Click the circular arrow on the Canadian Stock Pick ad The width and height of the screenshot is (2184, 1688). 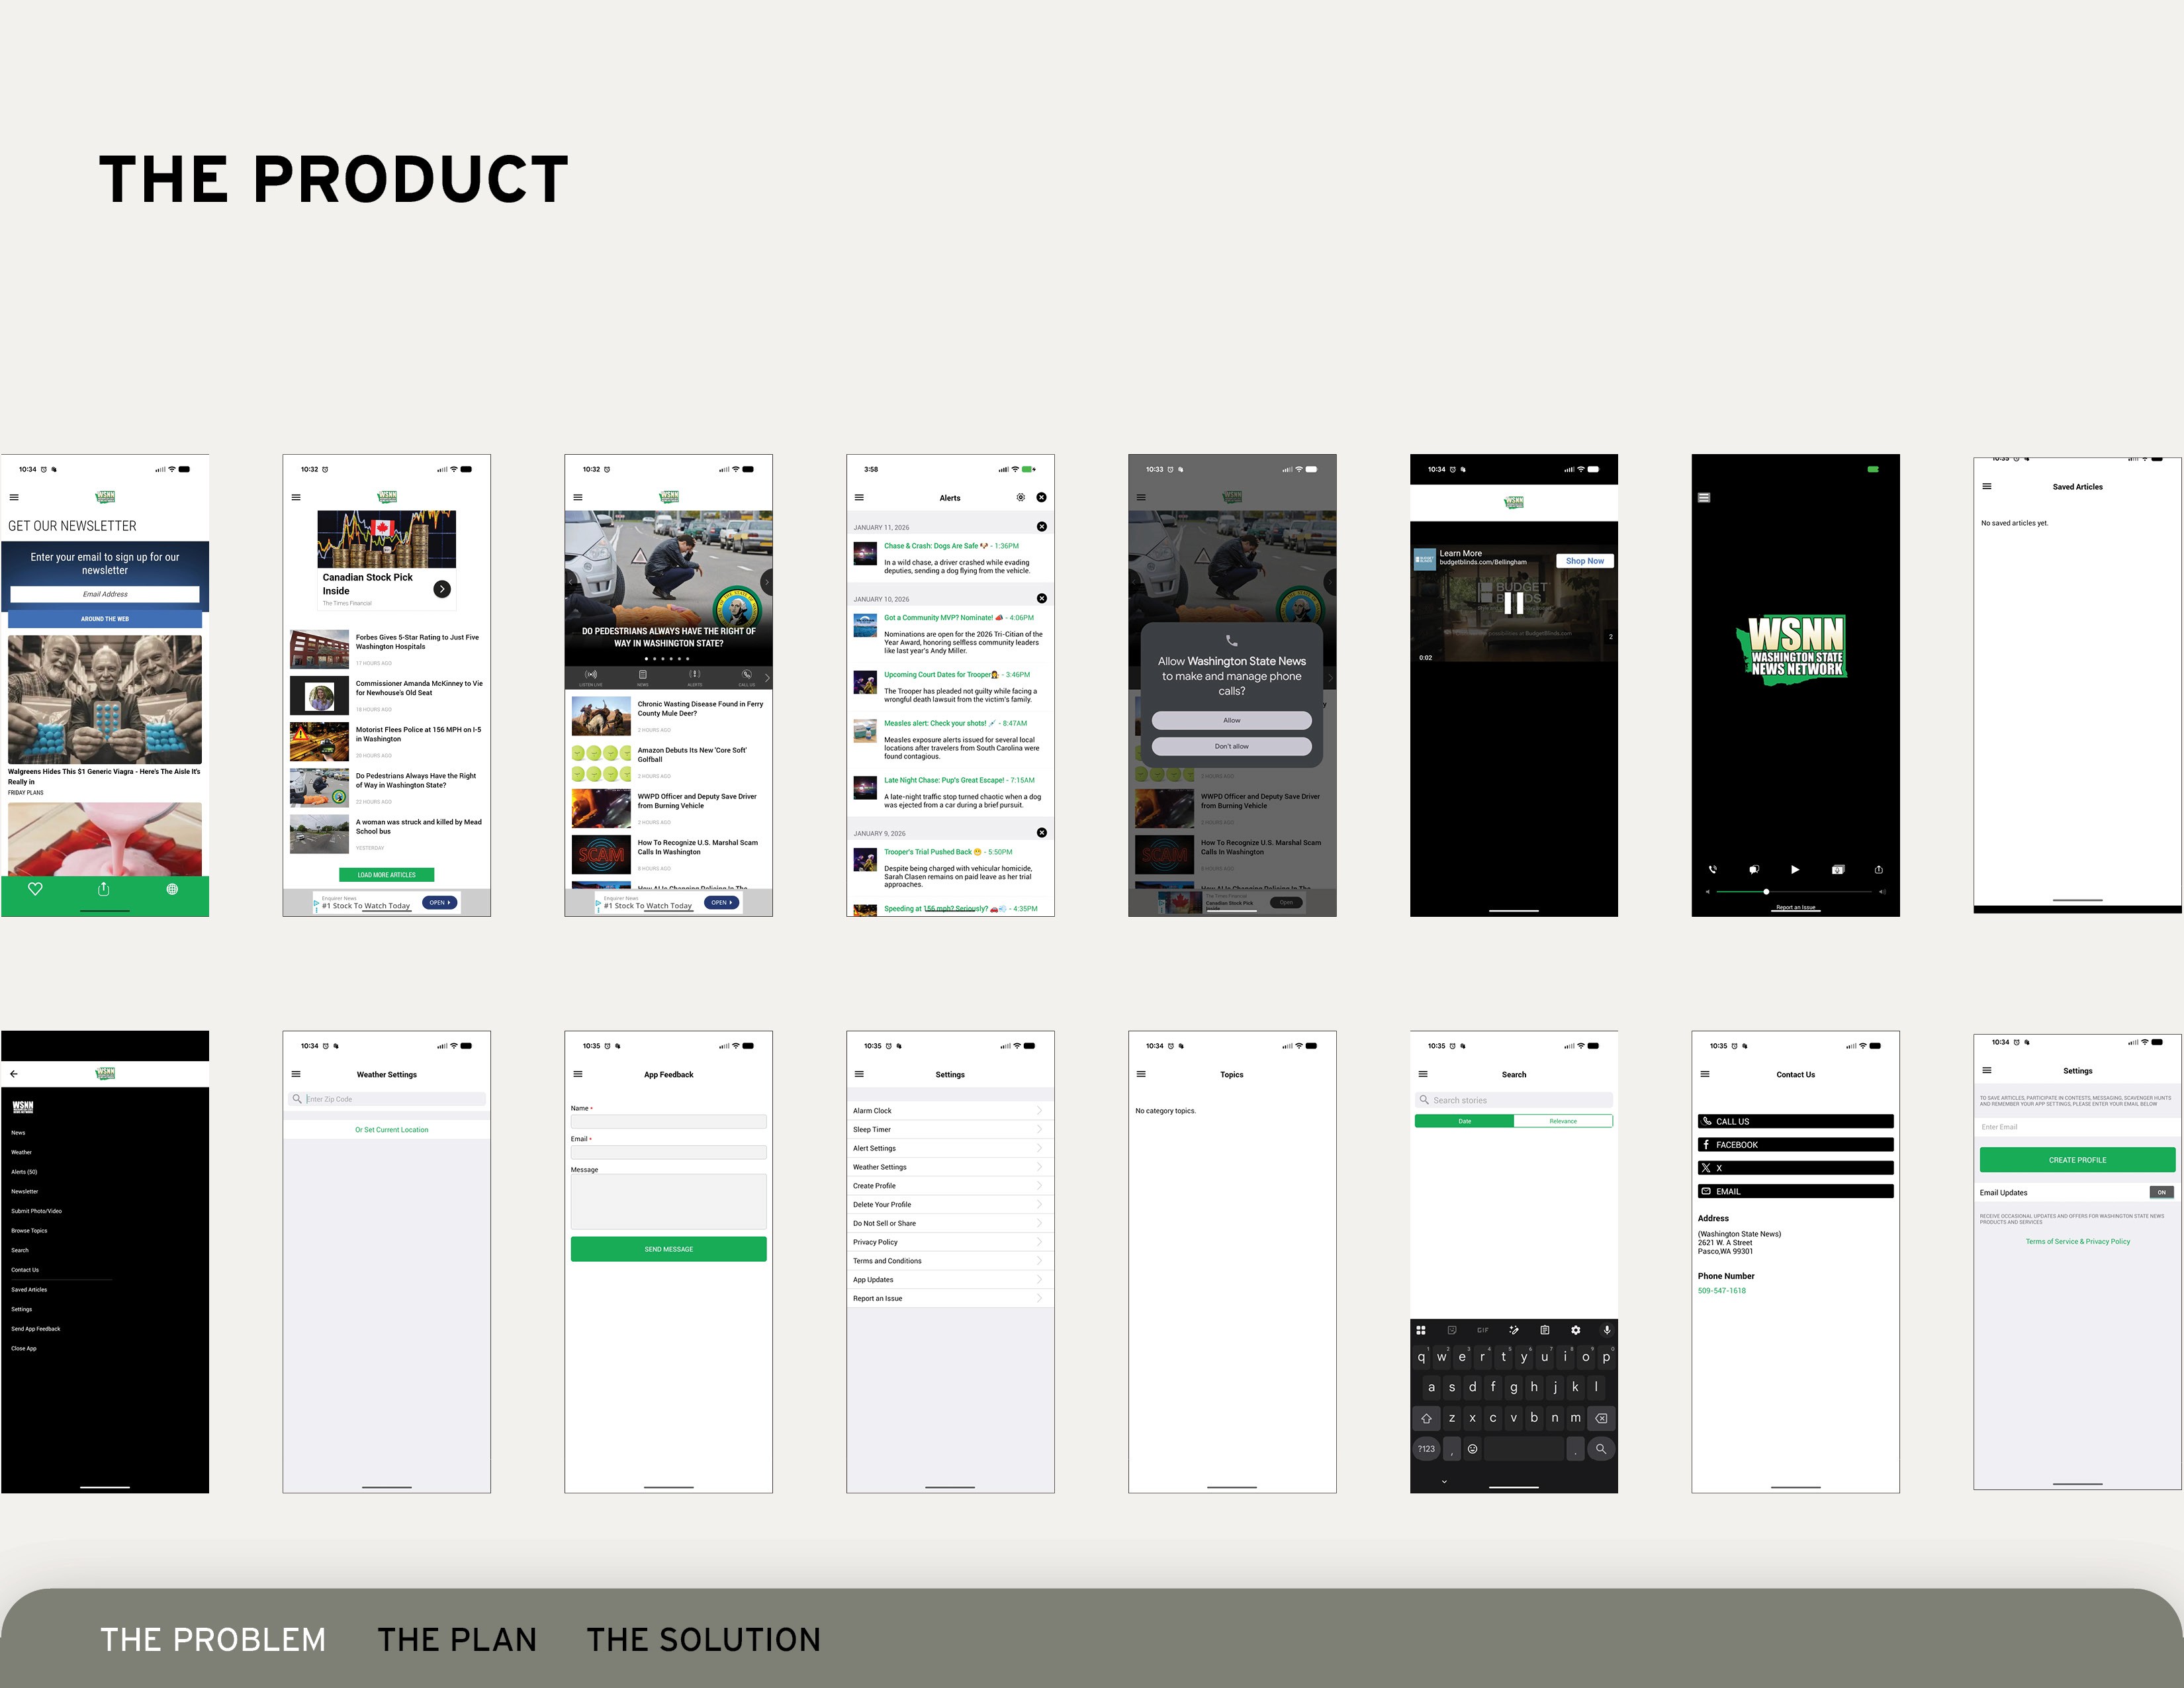442,589
